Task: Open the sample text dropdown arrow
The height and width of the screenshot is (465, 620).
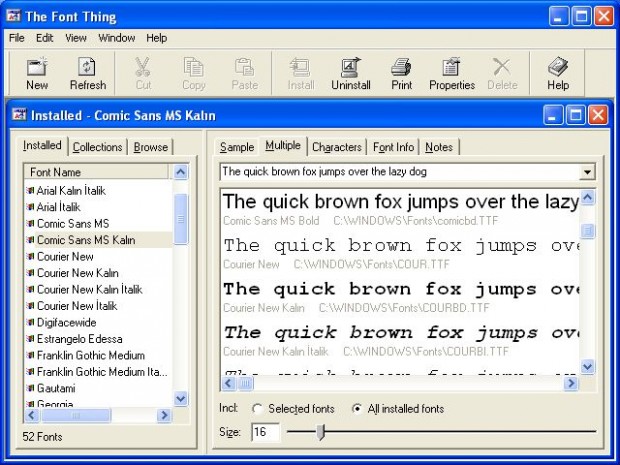Action: (587, 172)
